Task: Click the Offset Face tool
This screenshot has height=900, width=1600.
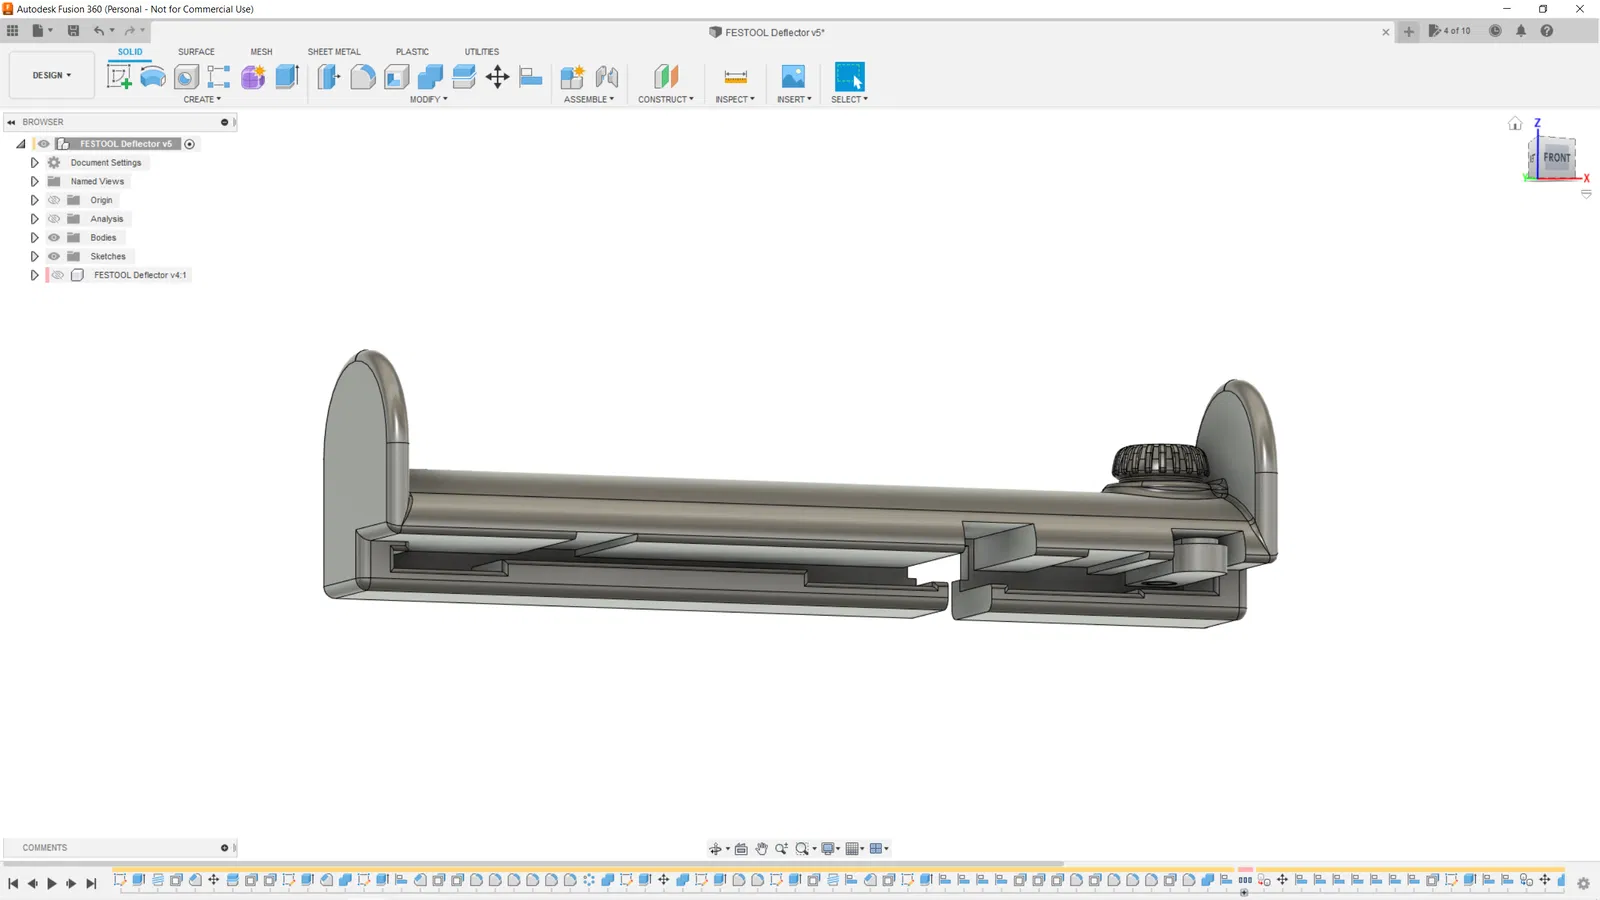Action: 464,77
